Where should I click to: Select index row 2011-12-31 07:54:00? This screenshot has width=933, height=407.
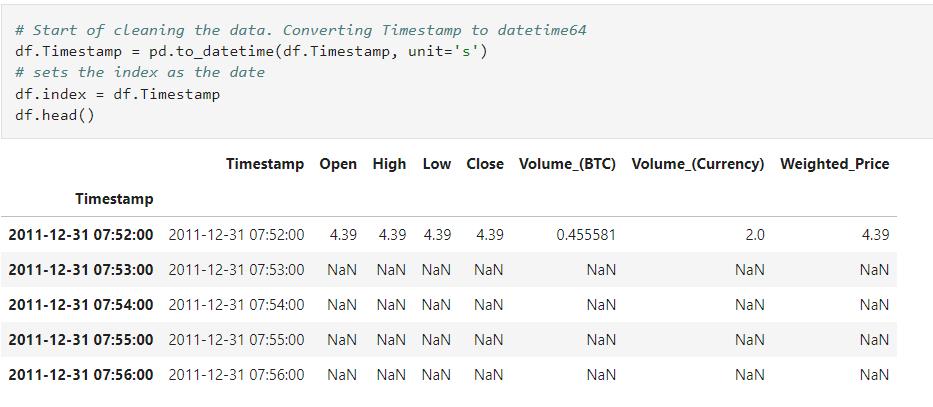coord(81,305)
